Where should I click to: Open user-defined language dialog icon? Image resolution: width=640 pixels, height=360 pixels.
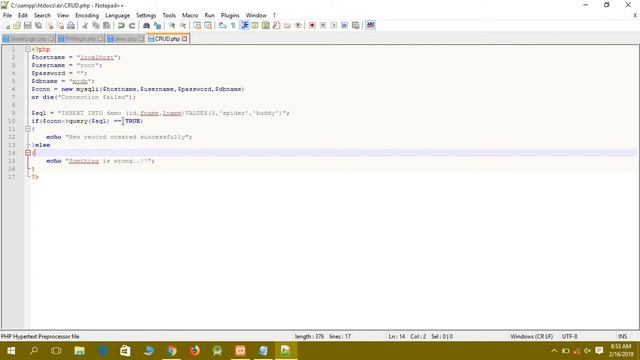[255, 25]
